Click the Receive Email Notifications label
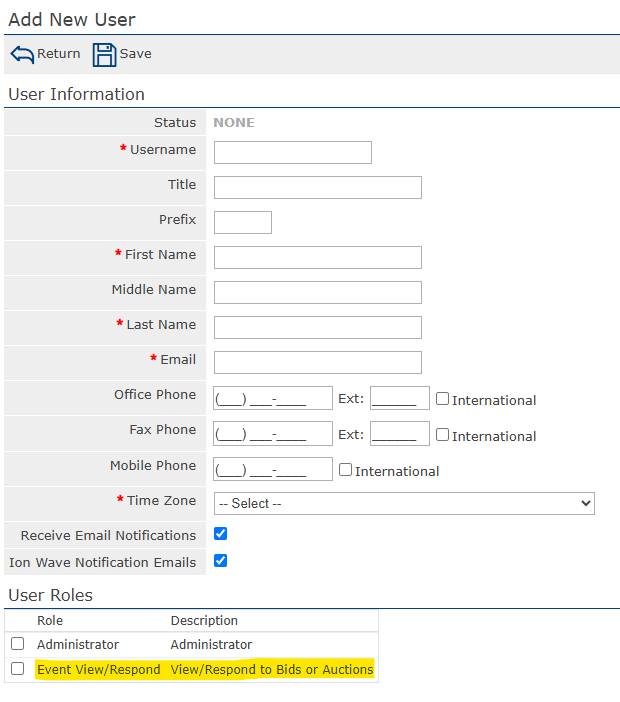The height and width of the screenshot is (702, 620). 108,535
